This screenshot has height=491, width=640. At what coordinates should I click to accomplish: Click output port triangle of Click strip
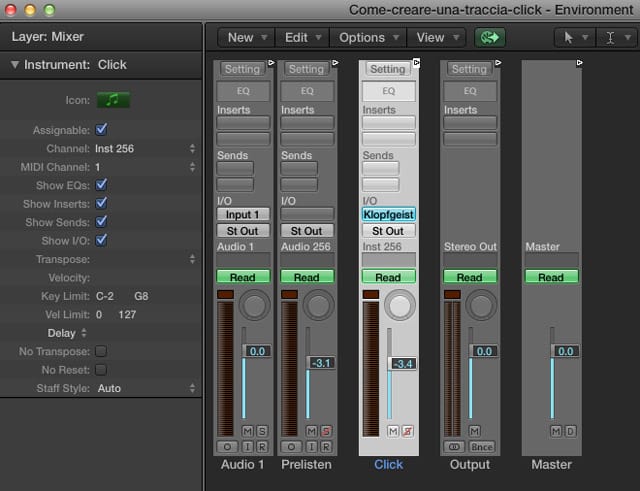point(416,63)
